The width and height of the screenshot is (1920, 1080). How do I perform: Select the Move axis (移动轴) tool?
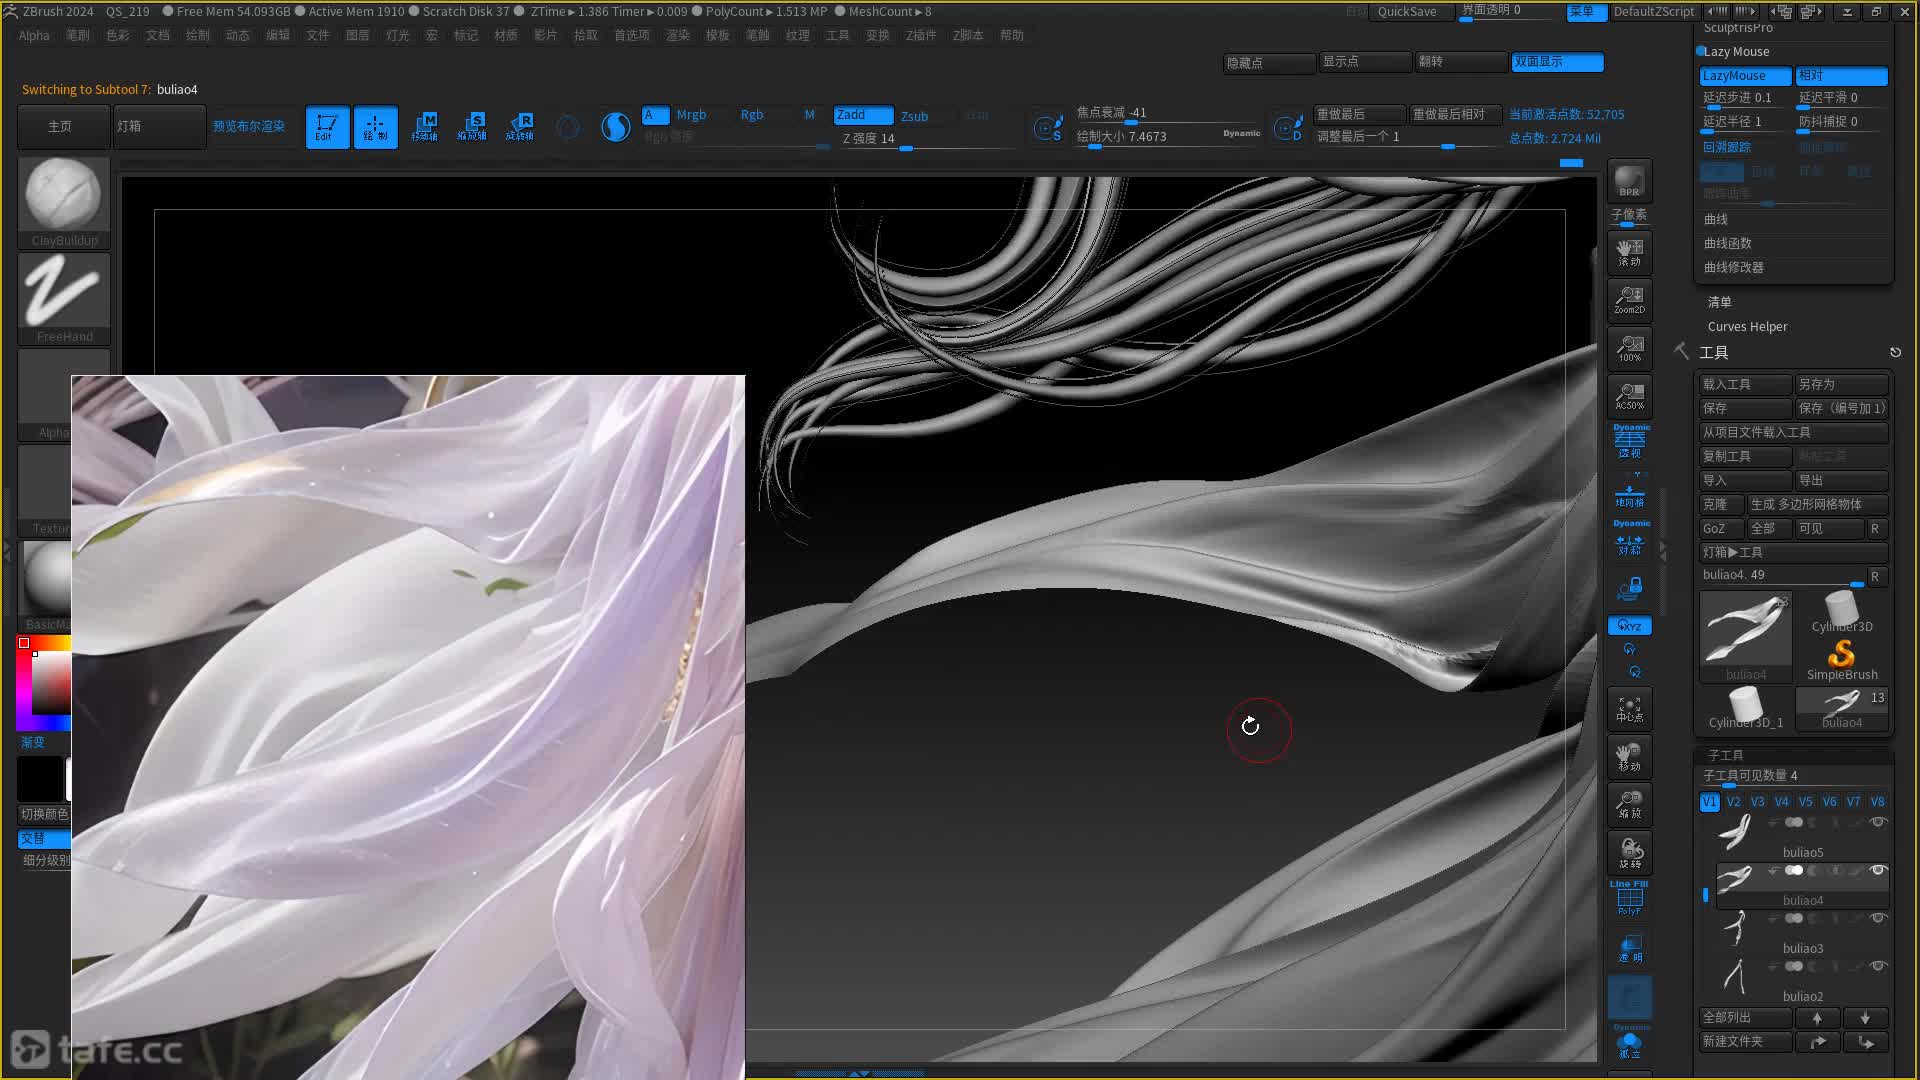tap(424, 127)
